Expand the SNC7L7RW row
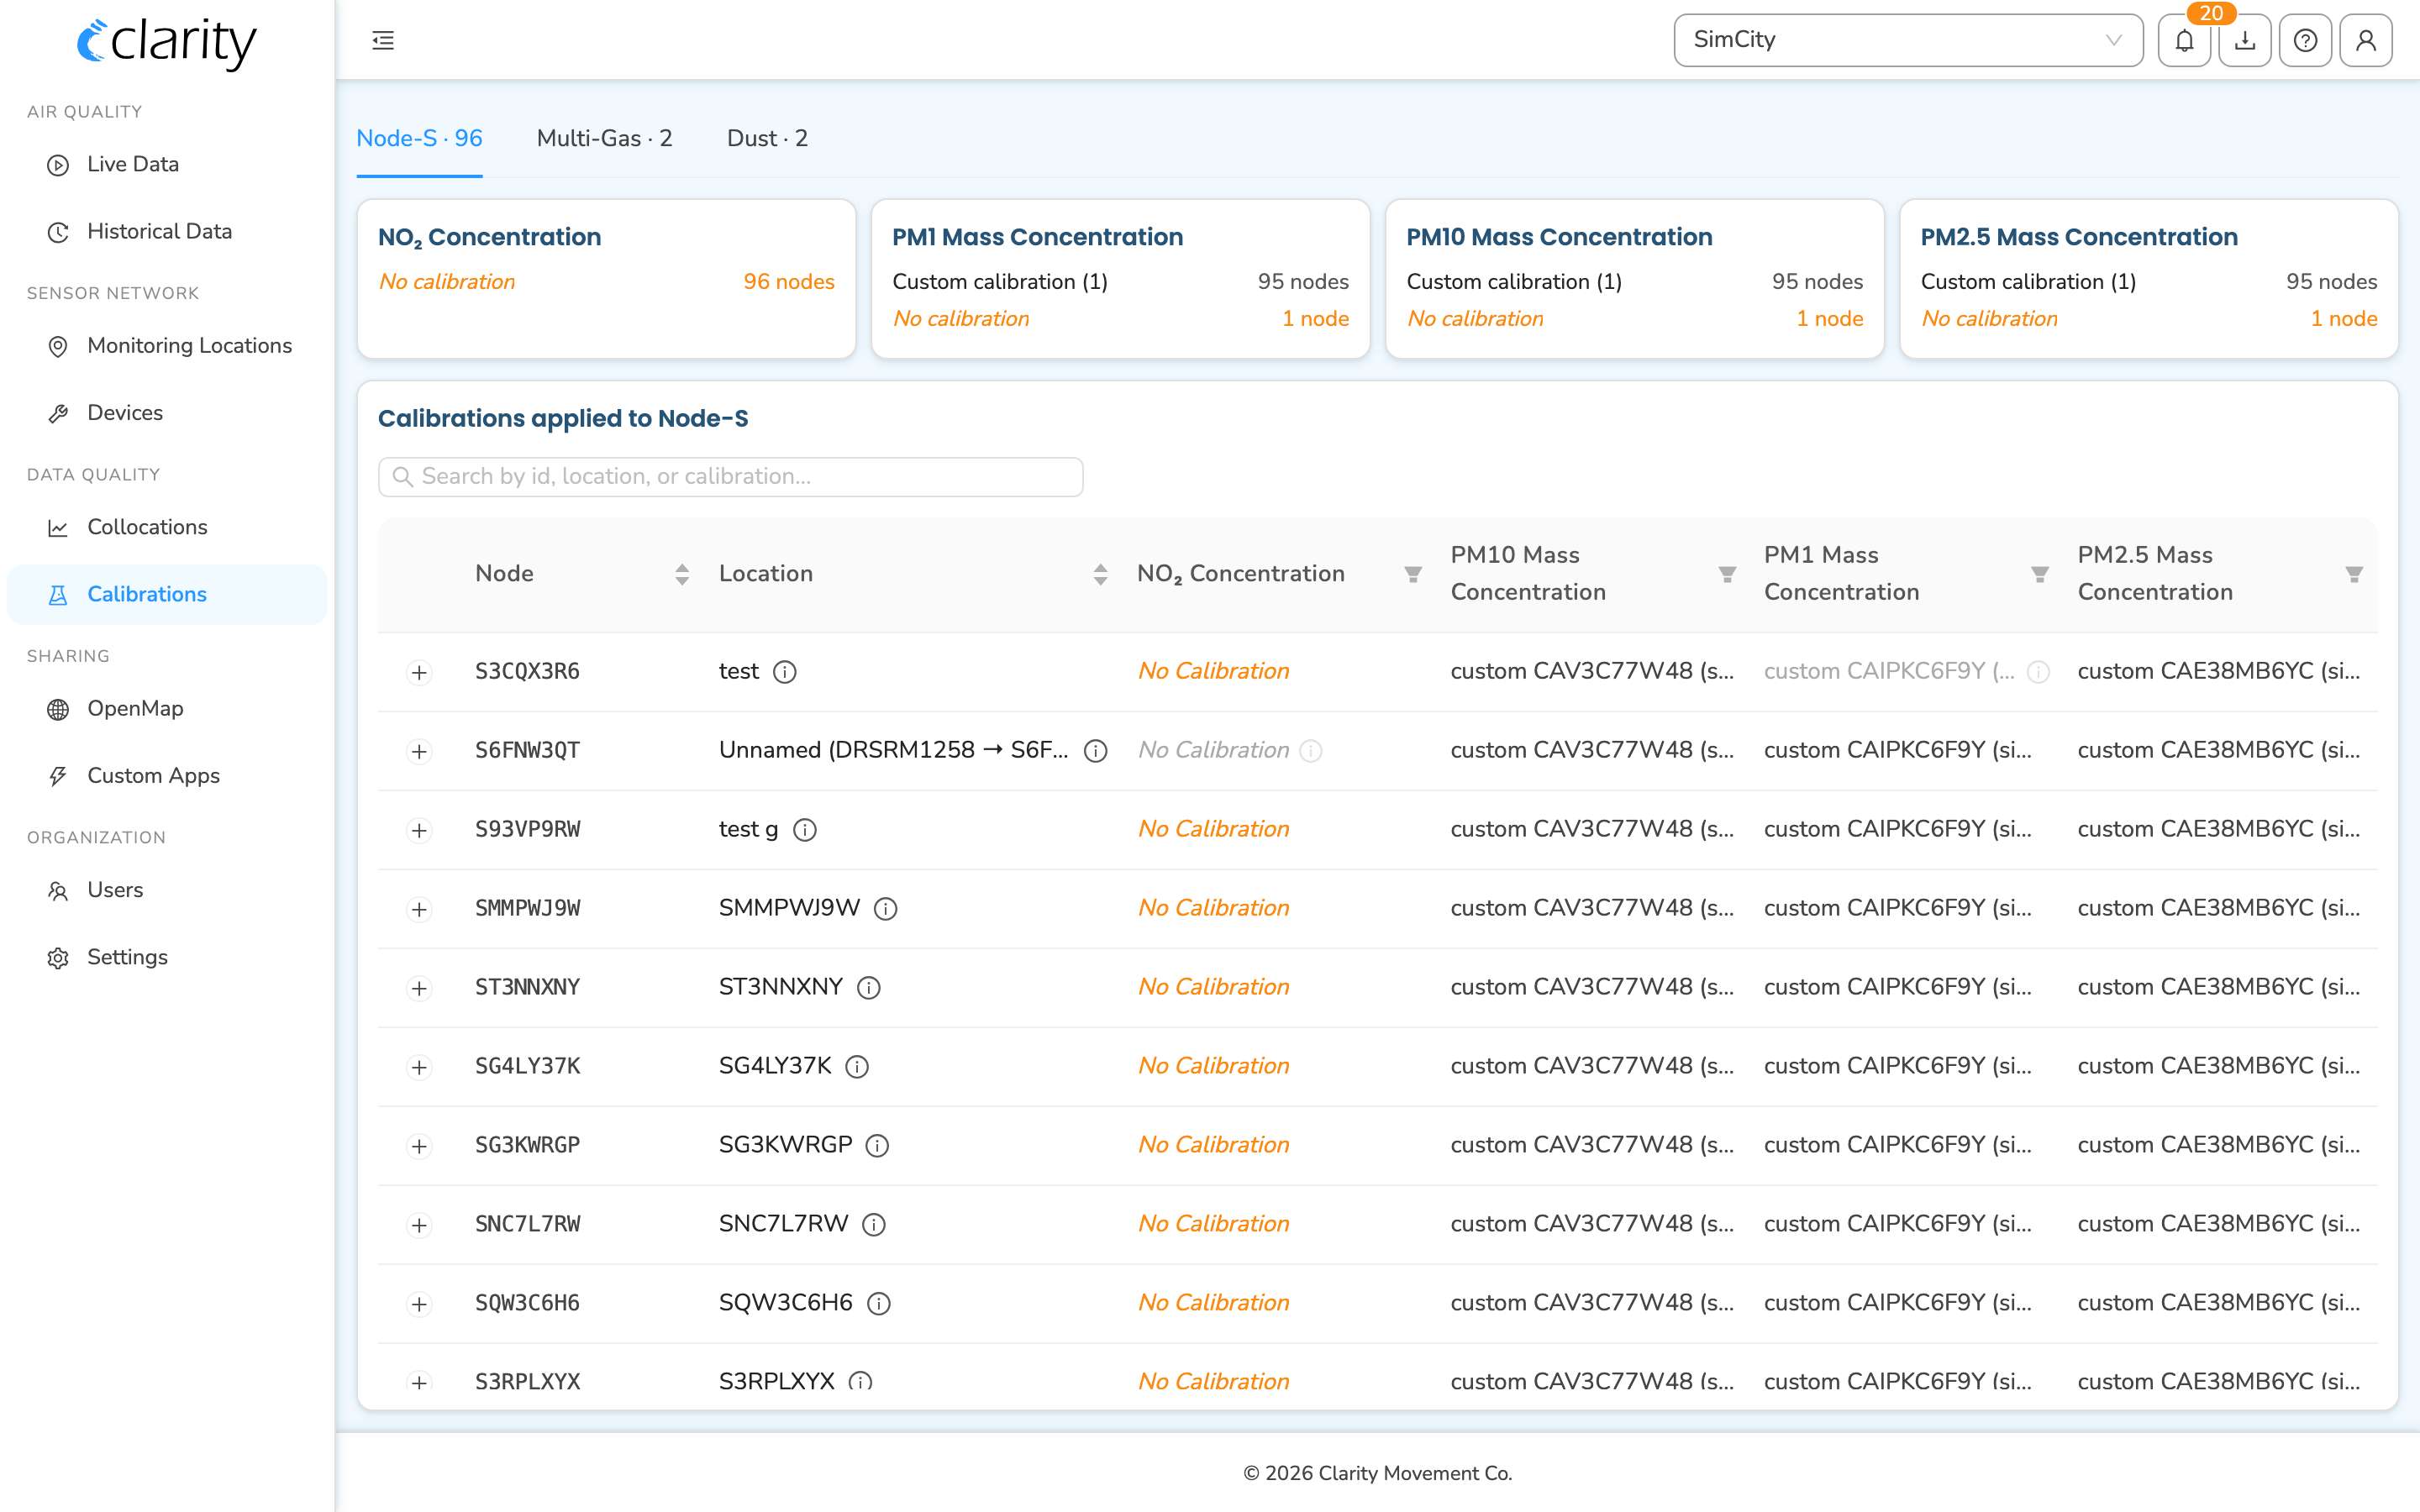Screen dimensions: 2420x1512 point(419,1225)
